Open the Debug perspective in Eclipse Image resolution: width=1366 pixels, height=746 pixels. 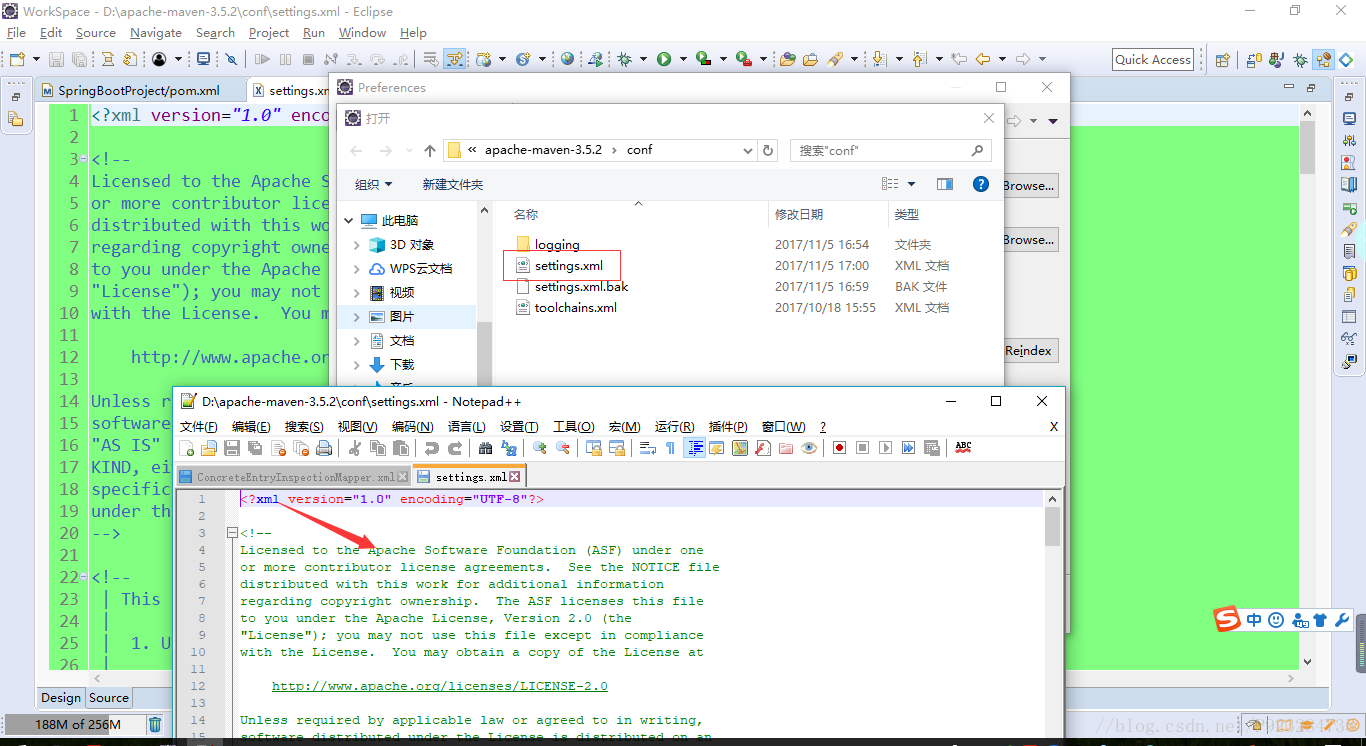click(1300, 60)
